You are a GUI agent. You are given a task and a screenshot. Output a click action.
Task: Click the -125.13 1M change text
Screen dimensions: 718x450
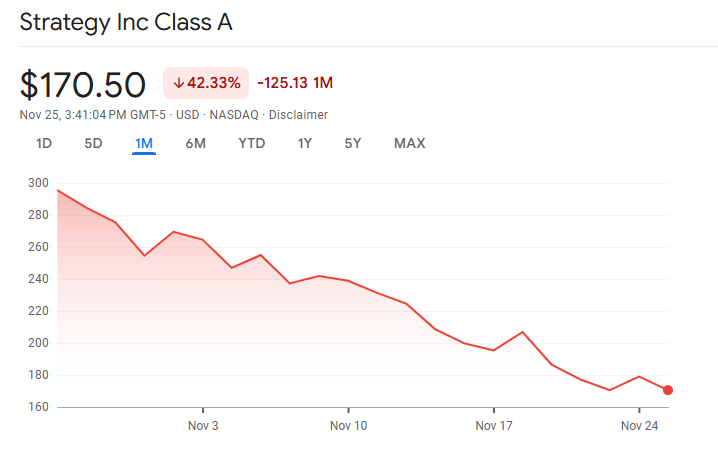click(295, 83)
